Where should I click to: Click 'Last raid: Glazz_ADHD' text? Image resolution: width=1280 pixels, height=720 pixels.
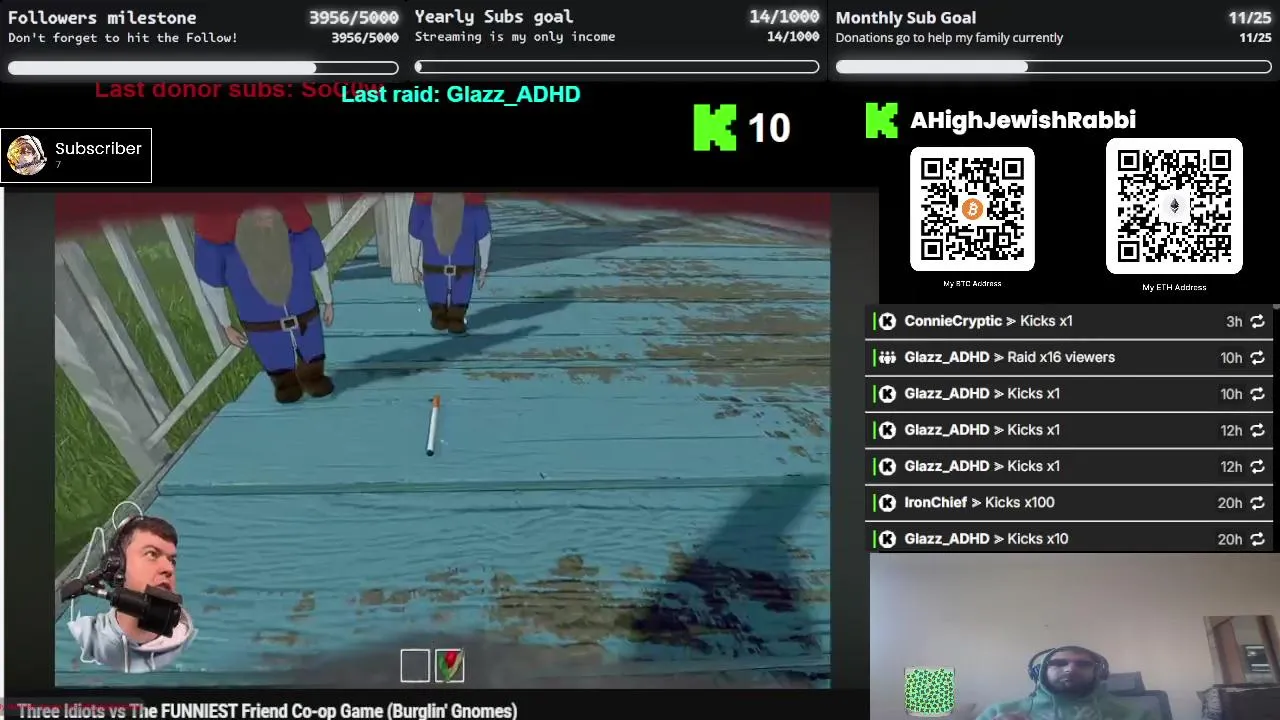pos(461,94)
